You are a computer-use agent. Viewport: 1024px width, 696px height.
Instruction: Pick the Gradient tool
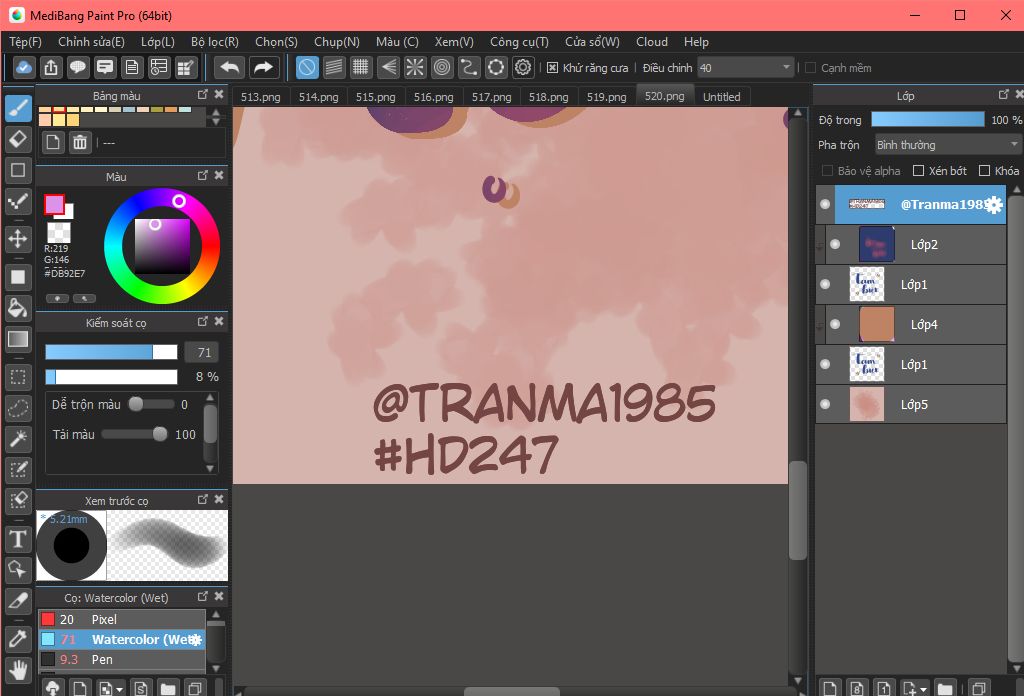pyautogui.click(x=18, y=339)
